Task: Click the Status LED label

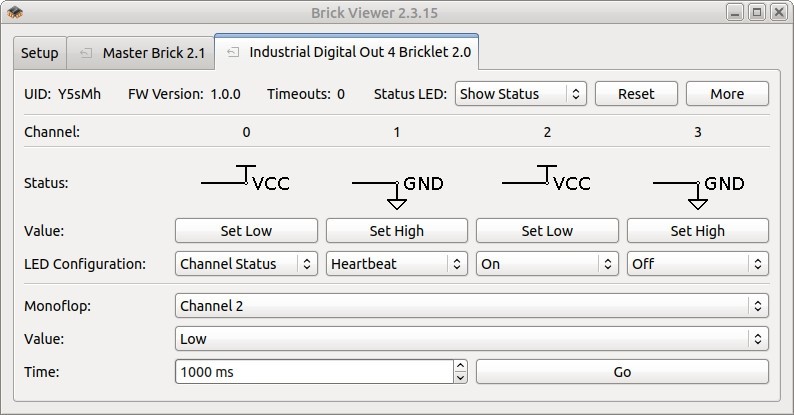Action: pos(410,94)
